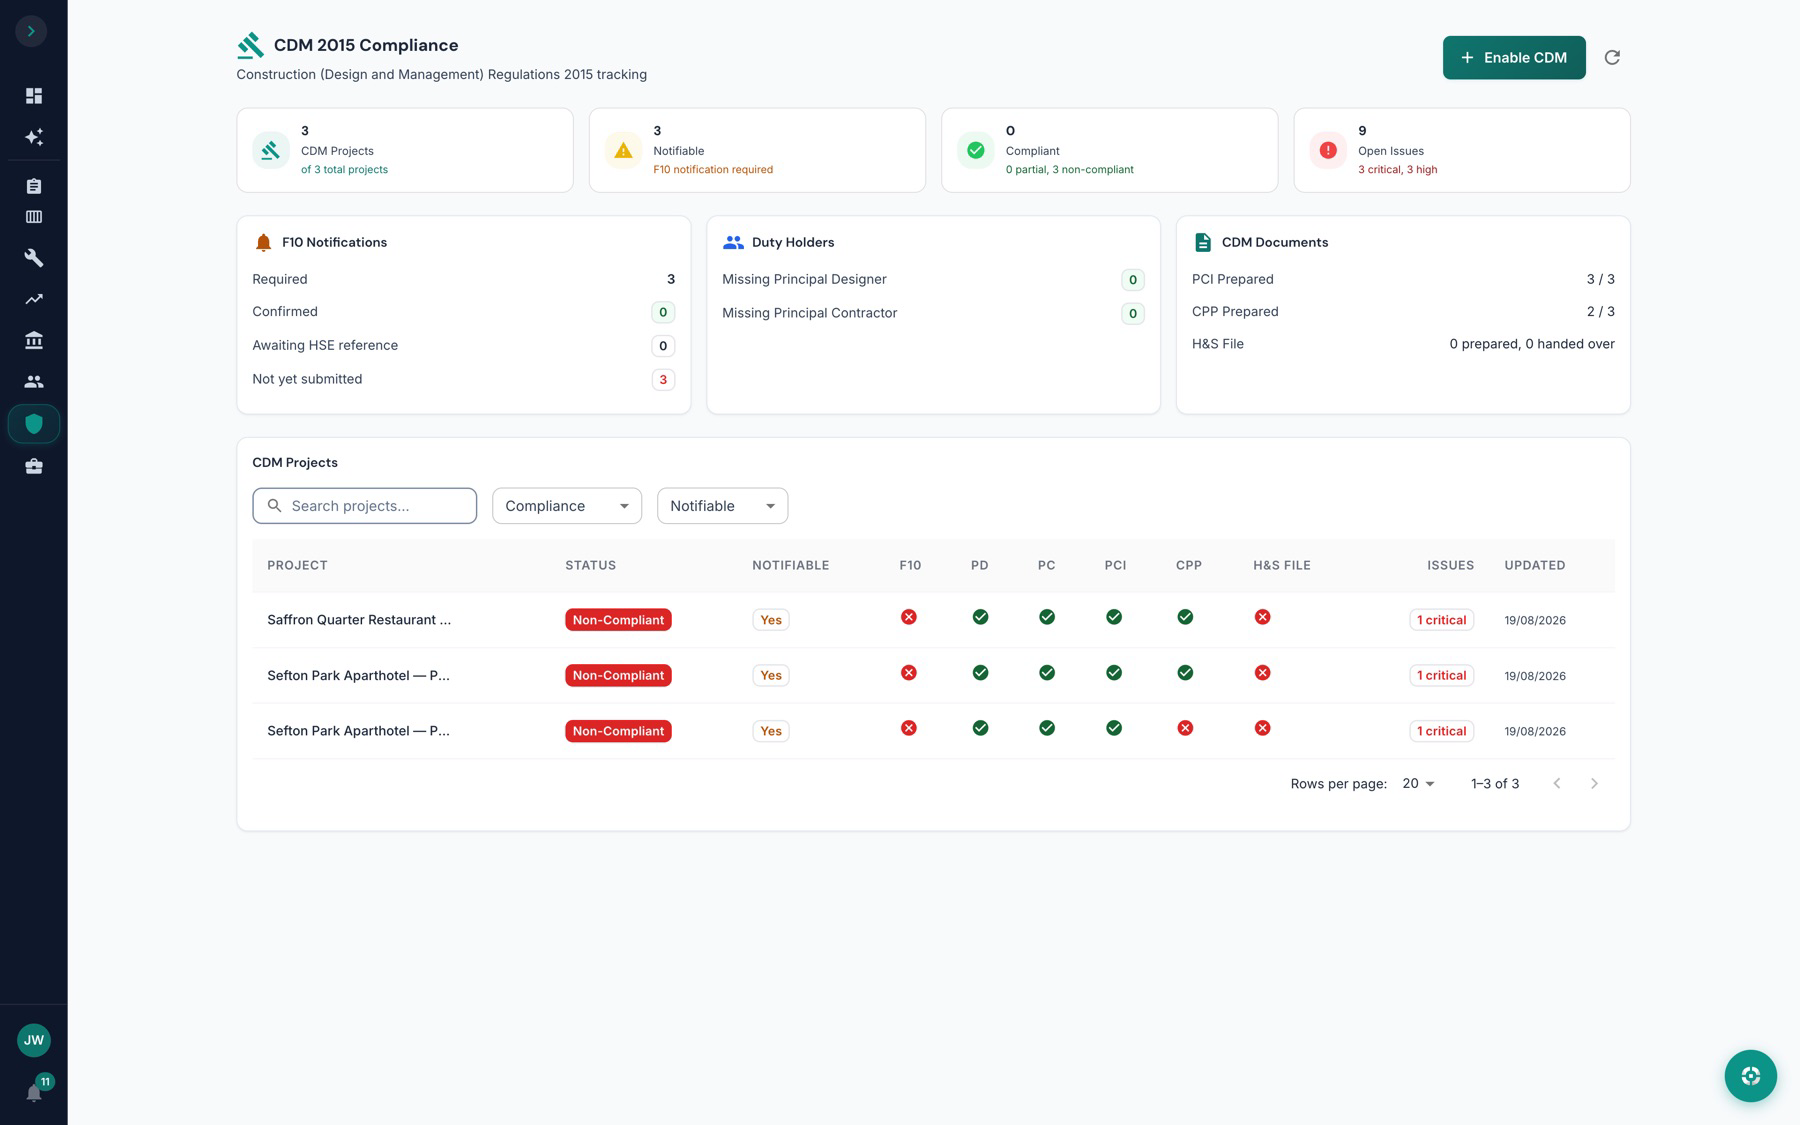The height and width of the screenshot is (1125, 1800).
Task: Click the PCI Prepared 3 / 3 value
Action: pyautogui.click(x=1600, y=279)
